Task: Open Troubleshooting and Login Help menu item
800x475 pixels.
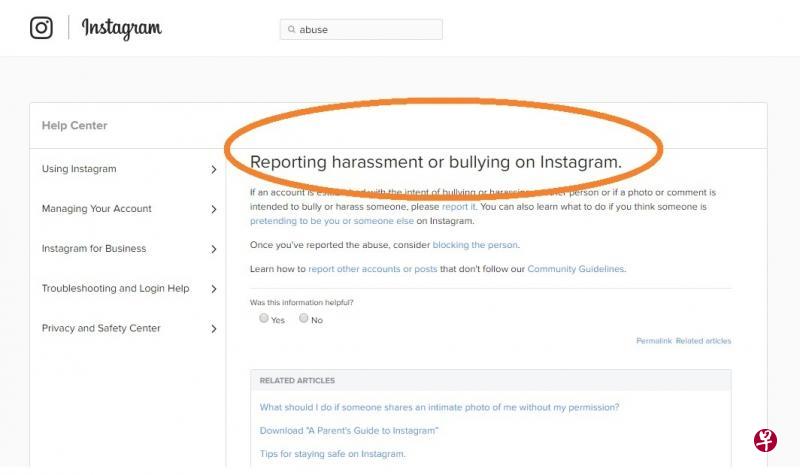Action: point(115,288)
